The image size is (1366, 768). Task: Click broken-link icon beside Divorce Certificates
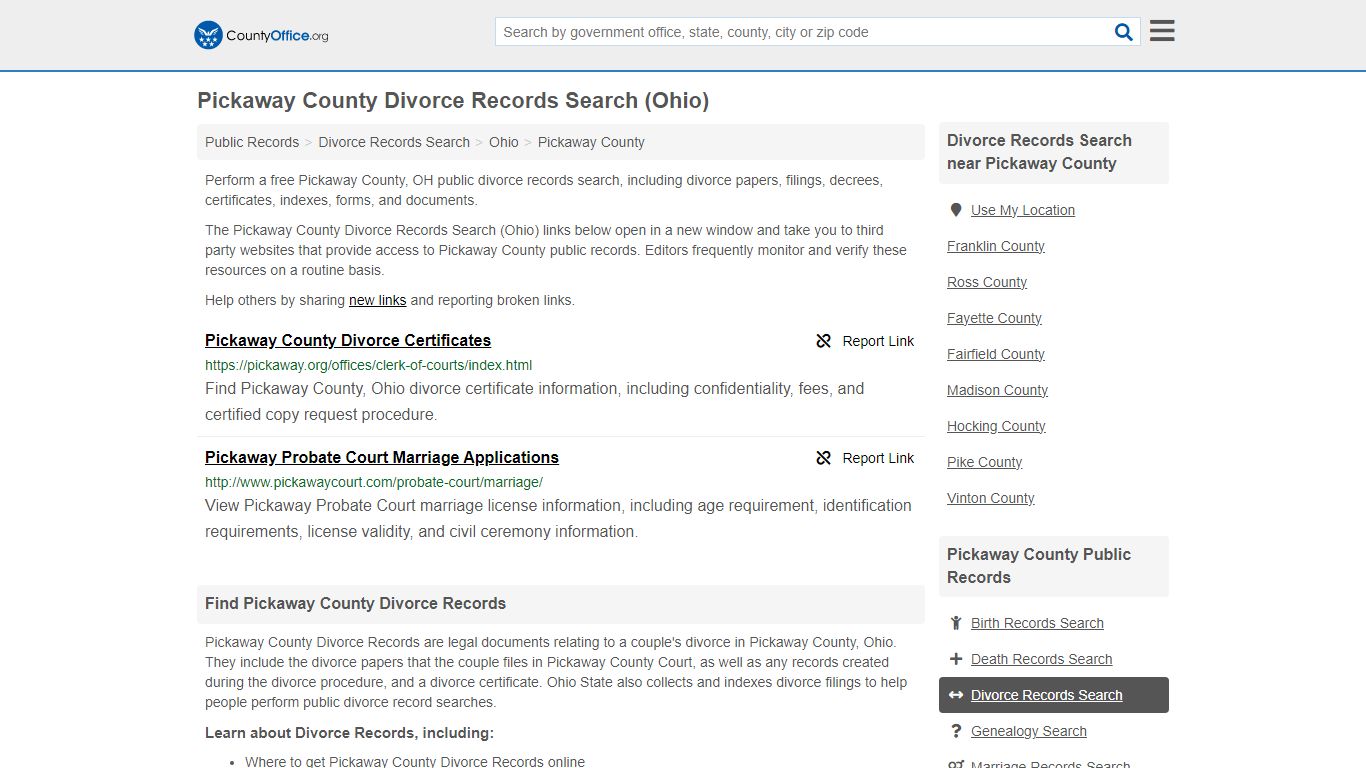(x=824, y=341)
